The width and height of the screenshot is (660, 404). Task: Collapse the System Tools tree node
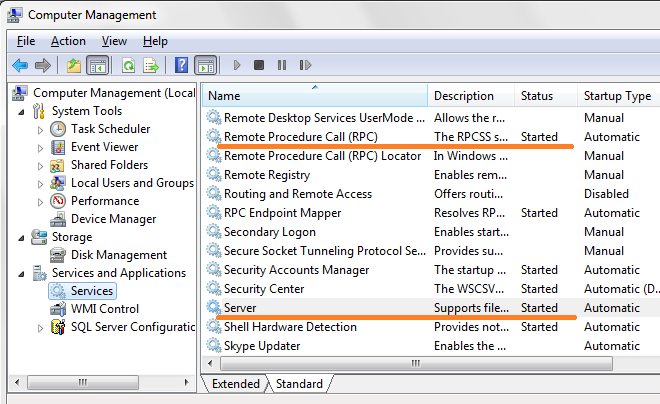23,111
